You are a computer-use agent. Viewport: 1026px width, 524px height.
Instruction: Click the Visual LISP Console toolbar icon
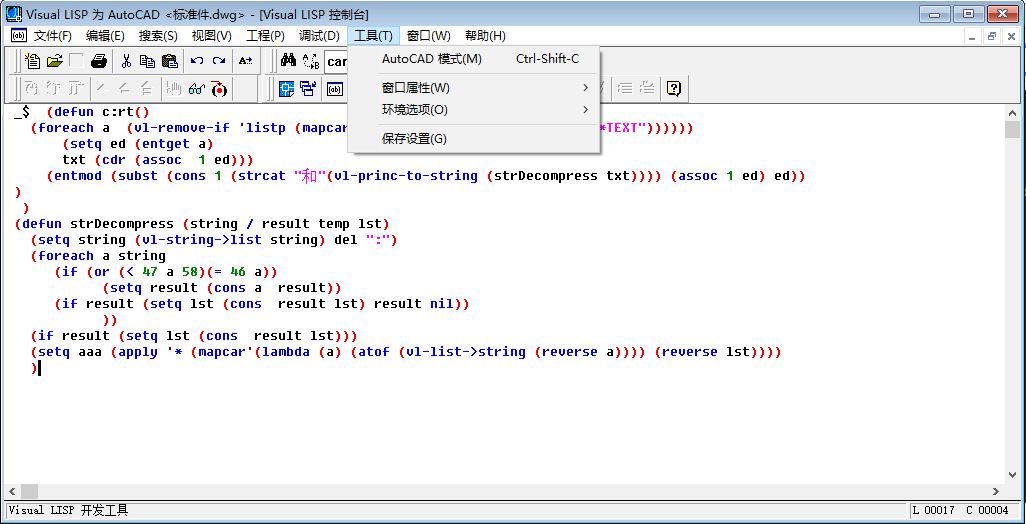335,88
